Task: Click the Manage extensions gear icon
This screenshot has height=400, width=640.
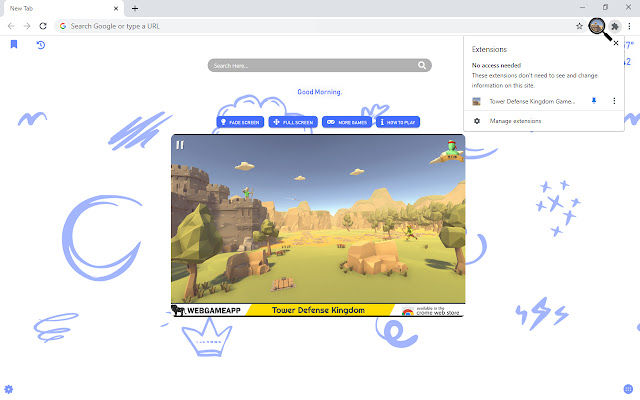Action: pyautogui.click(x=477, y=121)
